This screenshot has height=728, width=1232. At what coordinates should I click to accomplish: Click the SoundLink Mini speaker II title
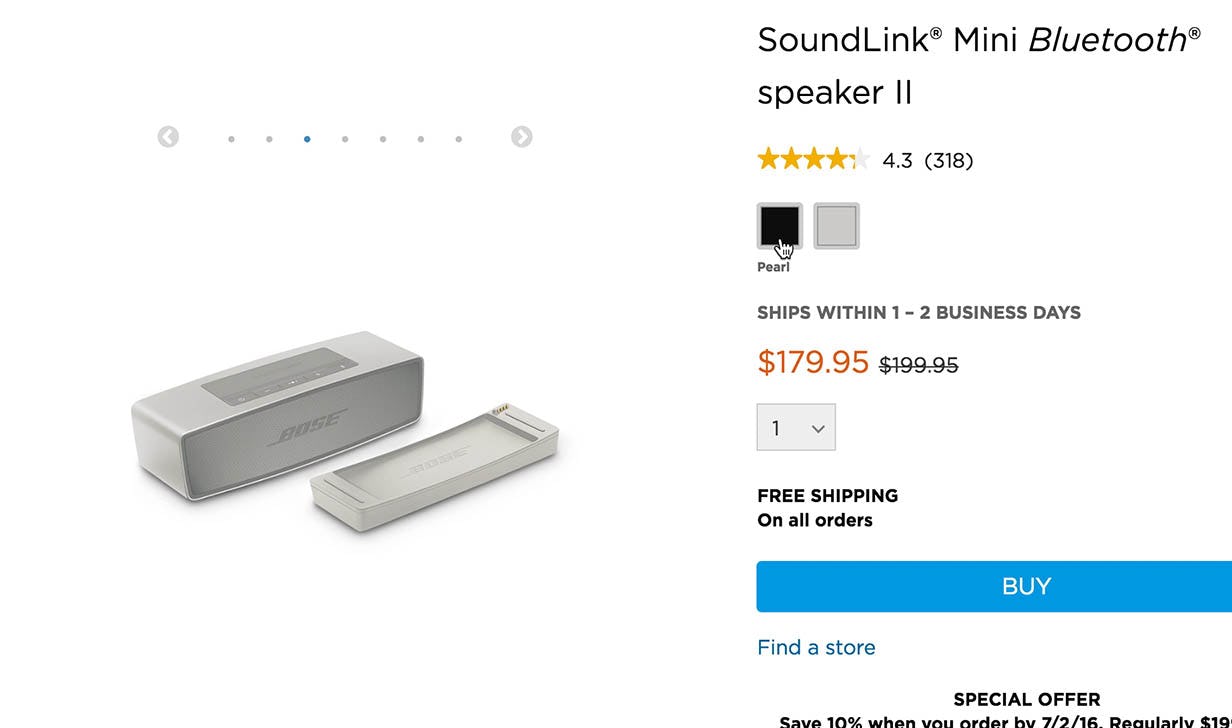coord(978,66)
